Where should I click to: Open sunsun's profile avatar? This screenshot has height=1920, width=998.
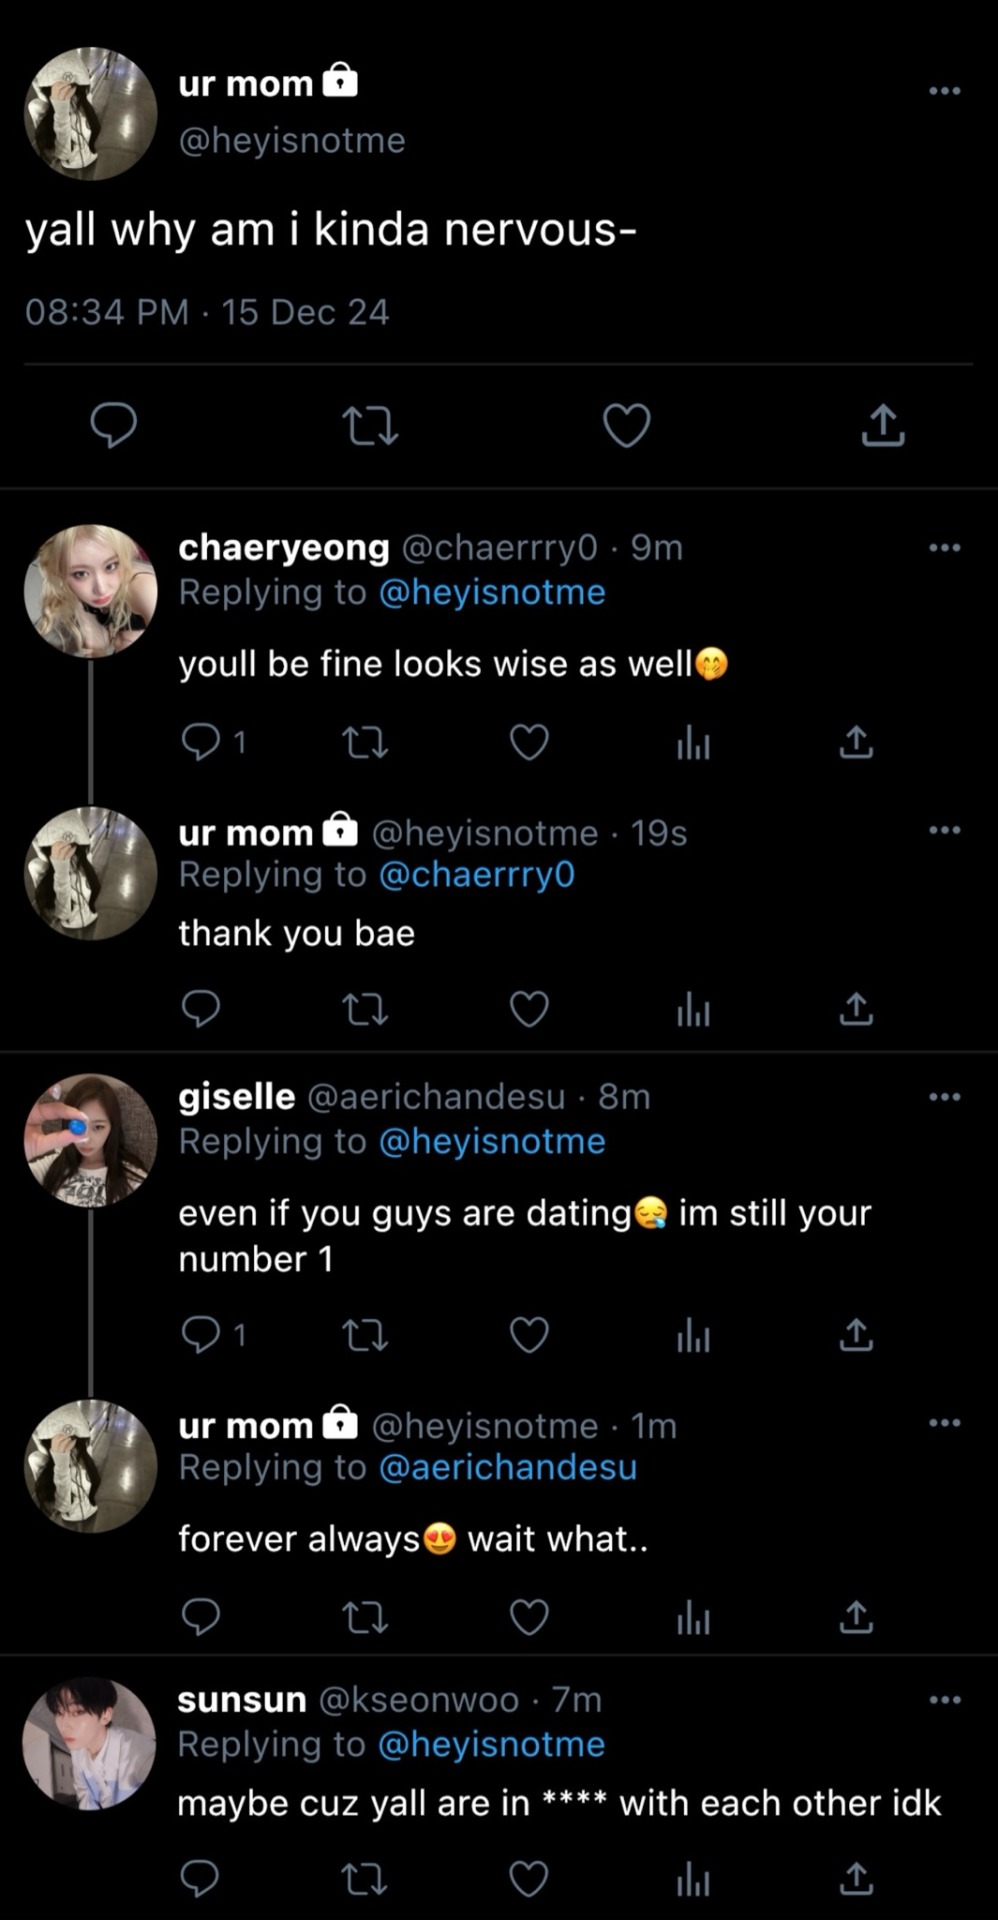91,1744
